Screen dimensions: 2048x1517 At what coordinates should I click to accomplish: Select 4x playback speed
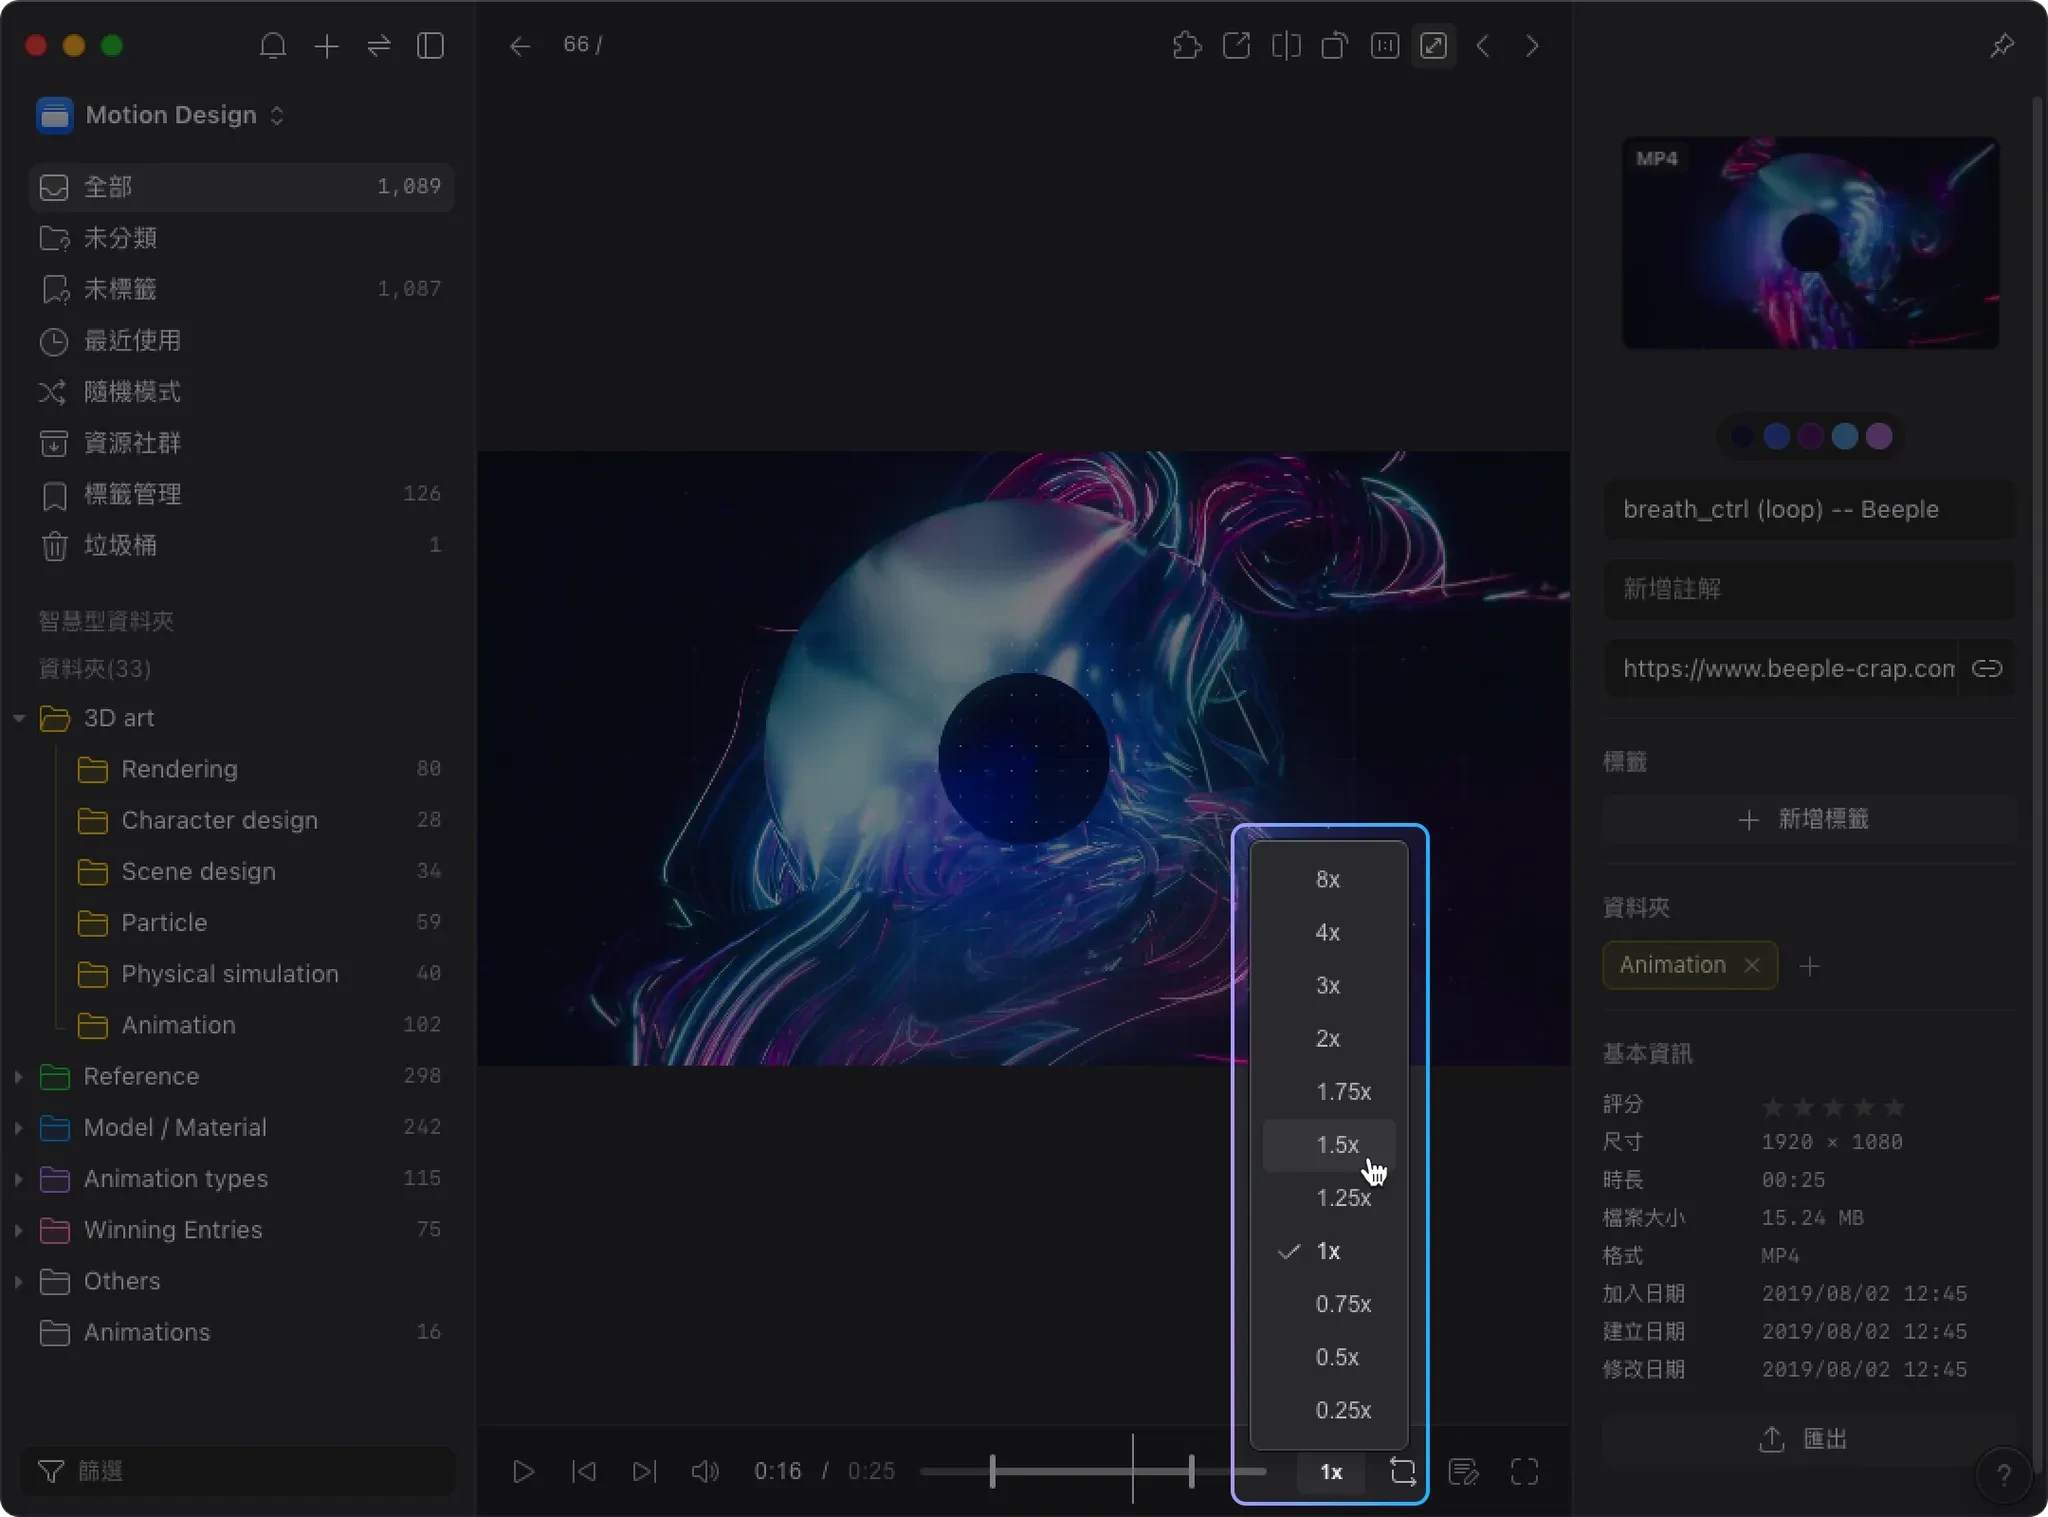1329,933
